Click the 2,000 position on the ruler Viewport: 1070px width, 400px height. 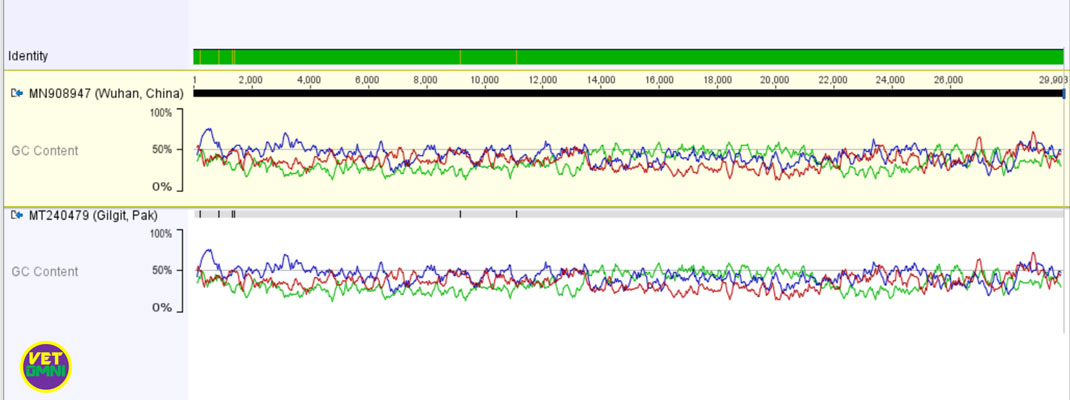click(250, 79)
